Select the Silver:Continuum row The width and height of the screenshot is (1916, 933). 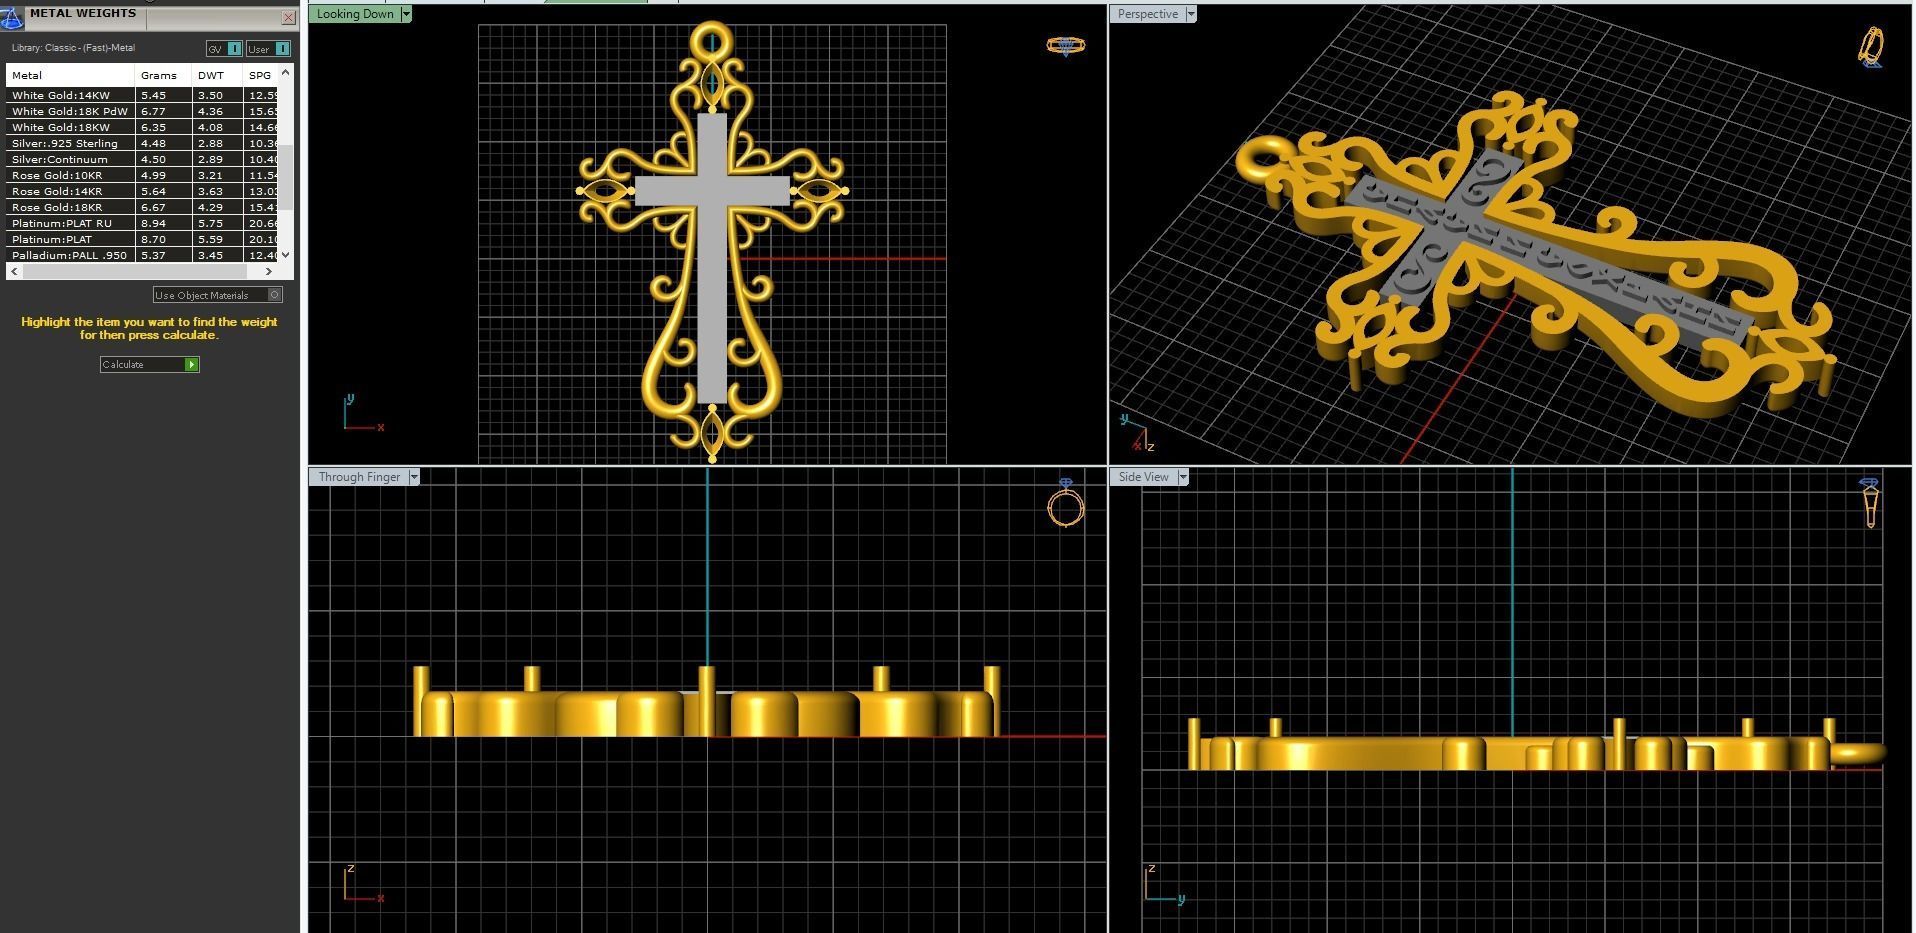(x=142, y=159)
